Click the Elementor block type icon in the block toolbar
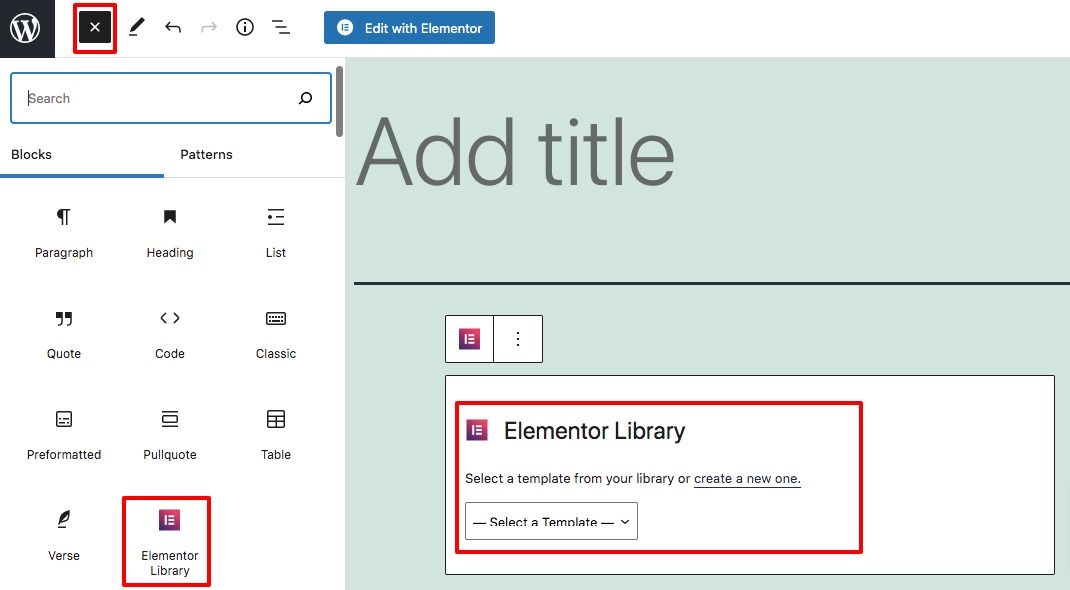The height and width of the screenshot is (590, 1070). 469,339
